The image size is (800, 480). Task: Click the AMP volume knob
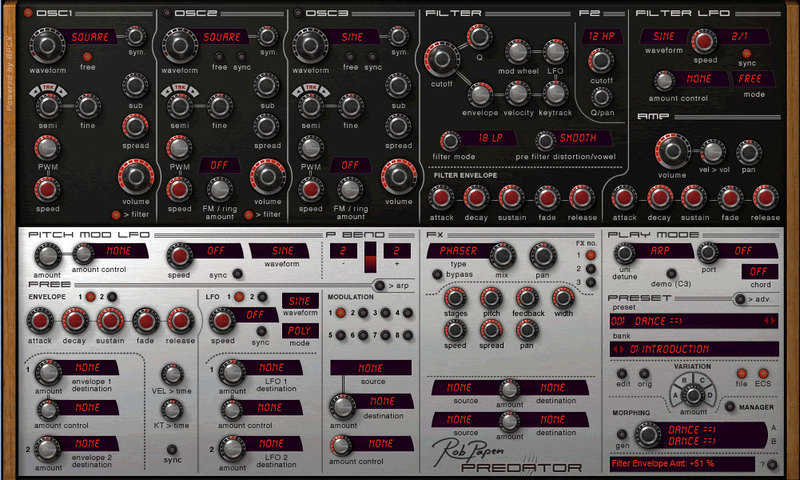[672, 151]
